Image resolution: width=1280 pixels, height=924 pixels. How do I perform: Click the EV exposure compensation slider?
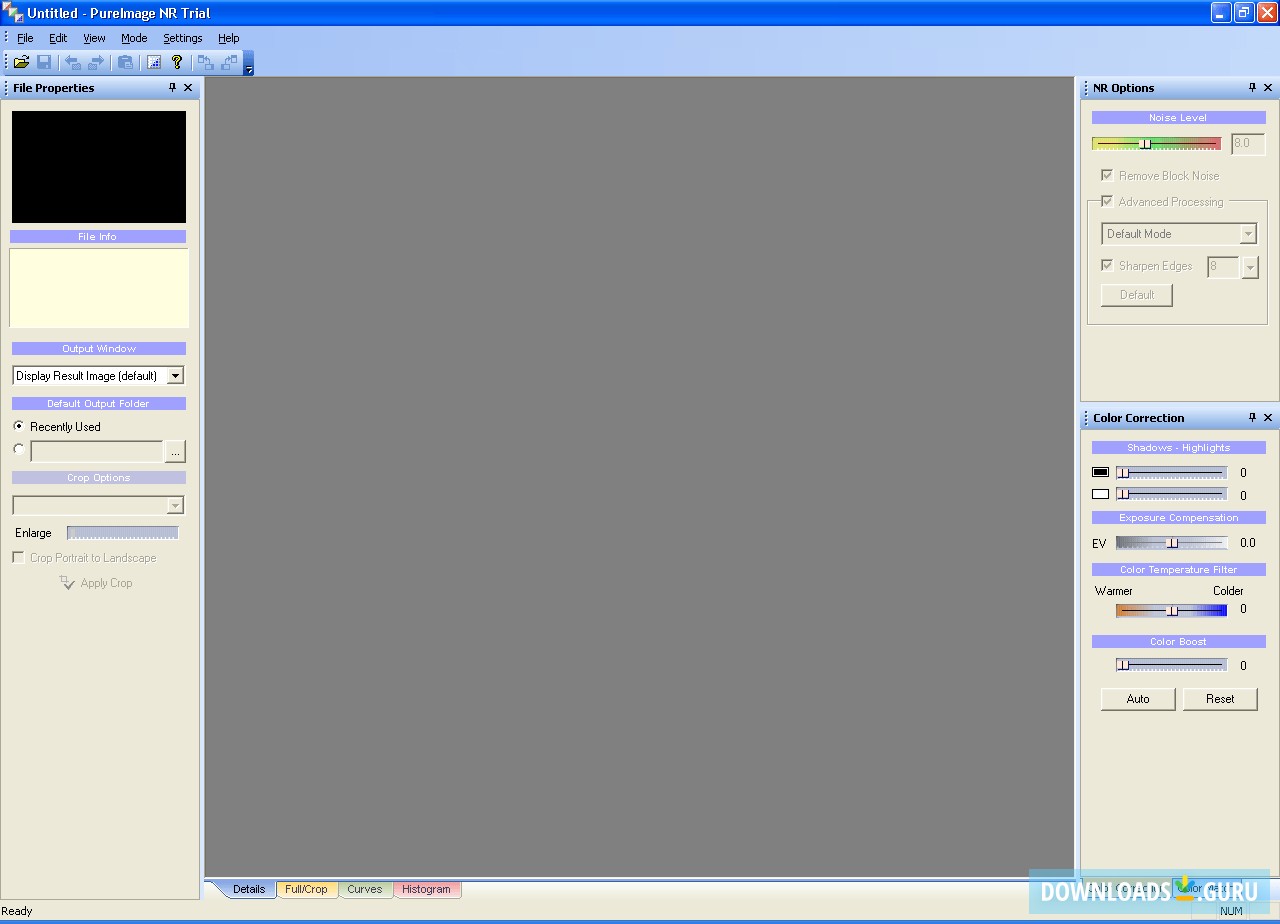(x=1172, y=543)
